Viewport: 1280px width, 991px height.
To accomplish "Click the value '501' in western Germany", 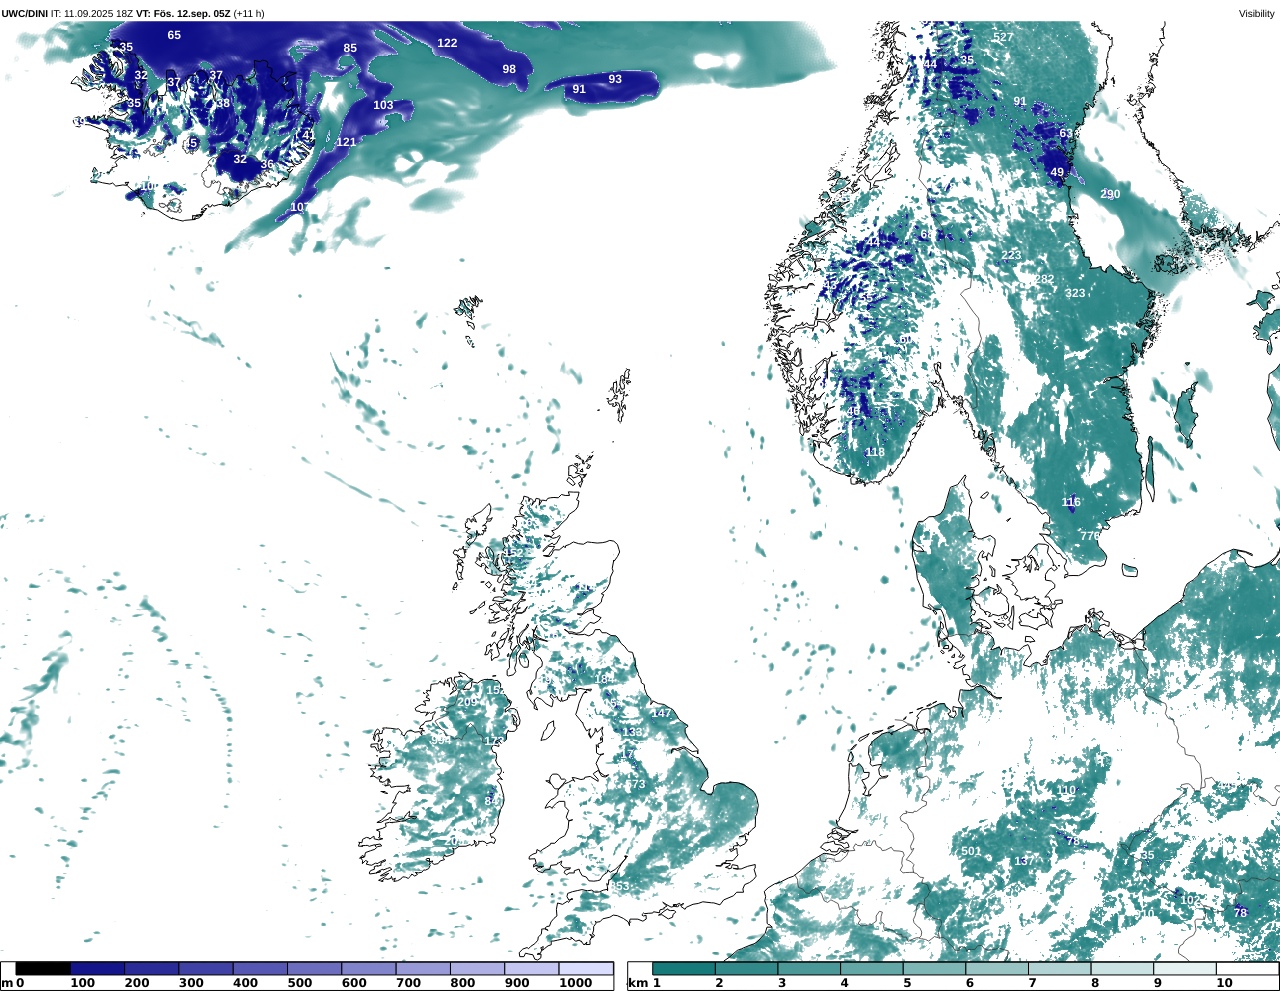I will coord(971,851).
